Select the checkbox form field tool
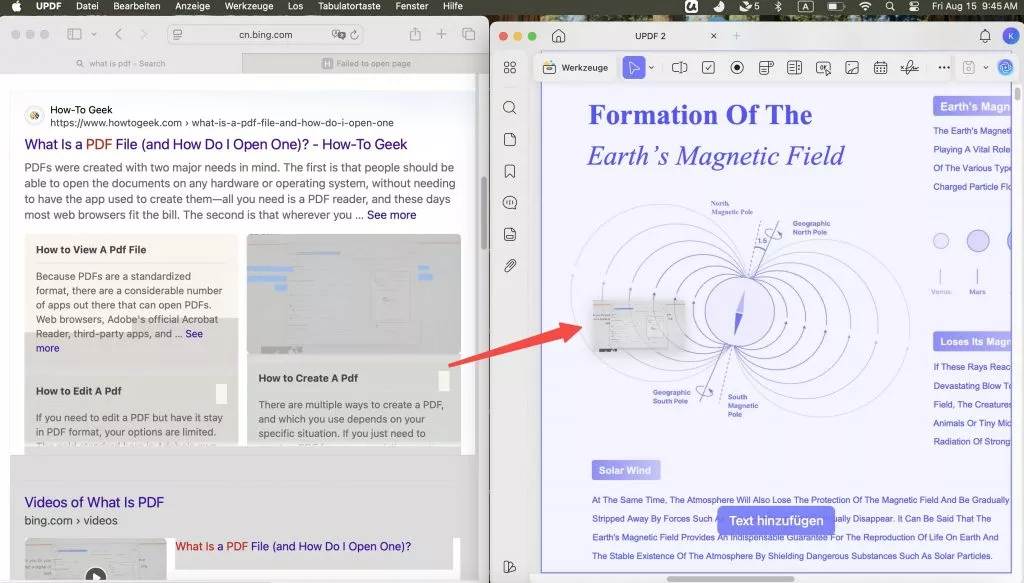Image resolution: width=1024 pixels, height=583 pixels. pyautogui.click(x=708, y=68)
